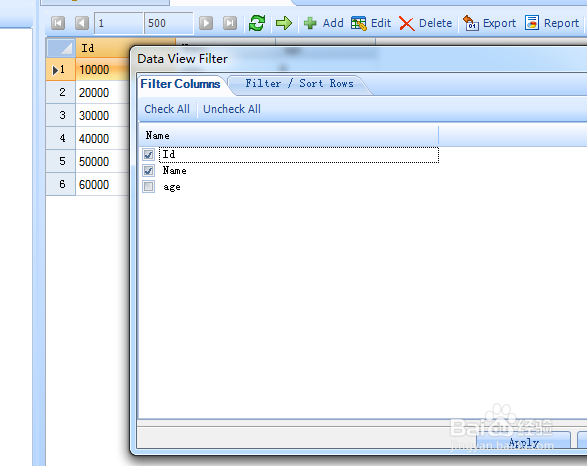The width and height of the screenshot is (587, 466).
Task: Select the Filter Columns tab
Action: pyautogui.click(x=180, y=84)
